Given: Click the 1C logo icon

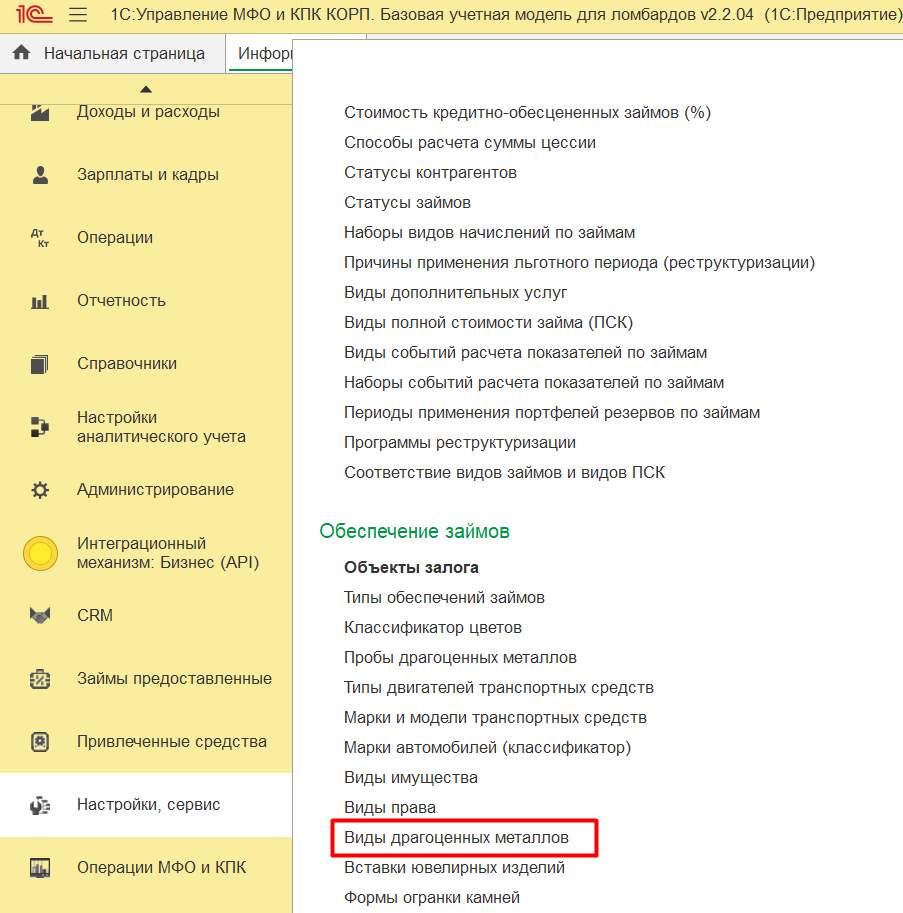Looking at the screenshot, I should pos(34,14).
